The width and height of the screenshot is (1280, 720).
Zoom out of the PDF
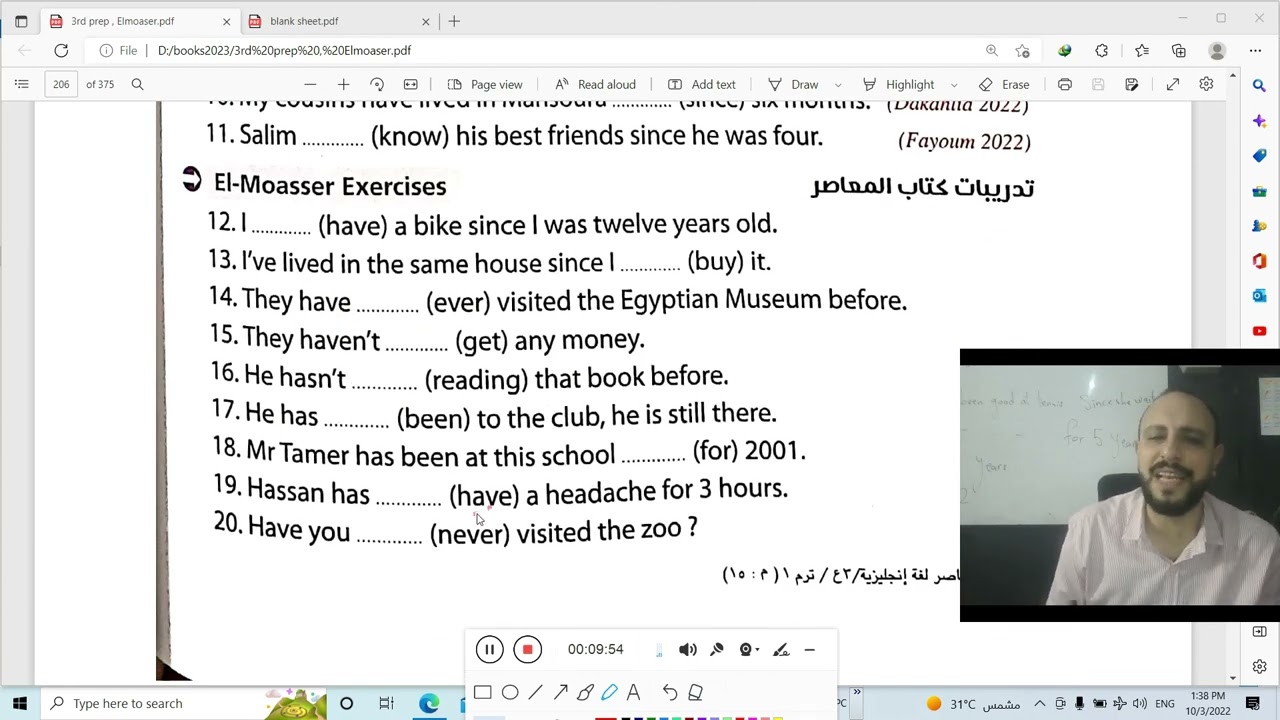coord(310,85)
